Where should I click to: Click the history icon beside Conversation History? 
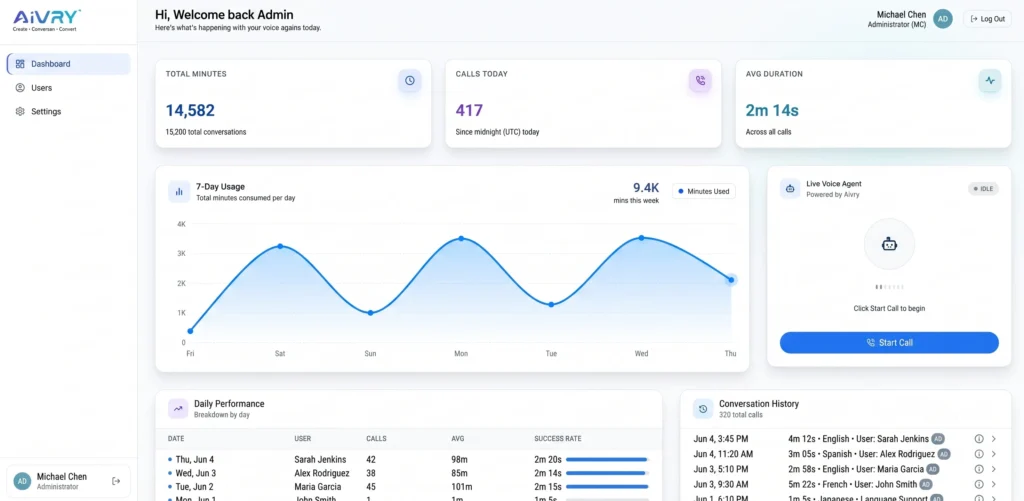703,409
